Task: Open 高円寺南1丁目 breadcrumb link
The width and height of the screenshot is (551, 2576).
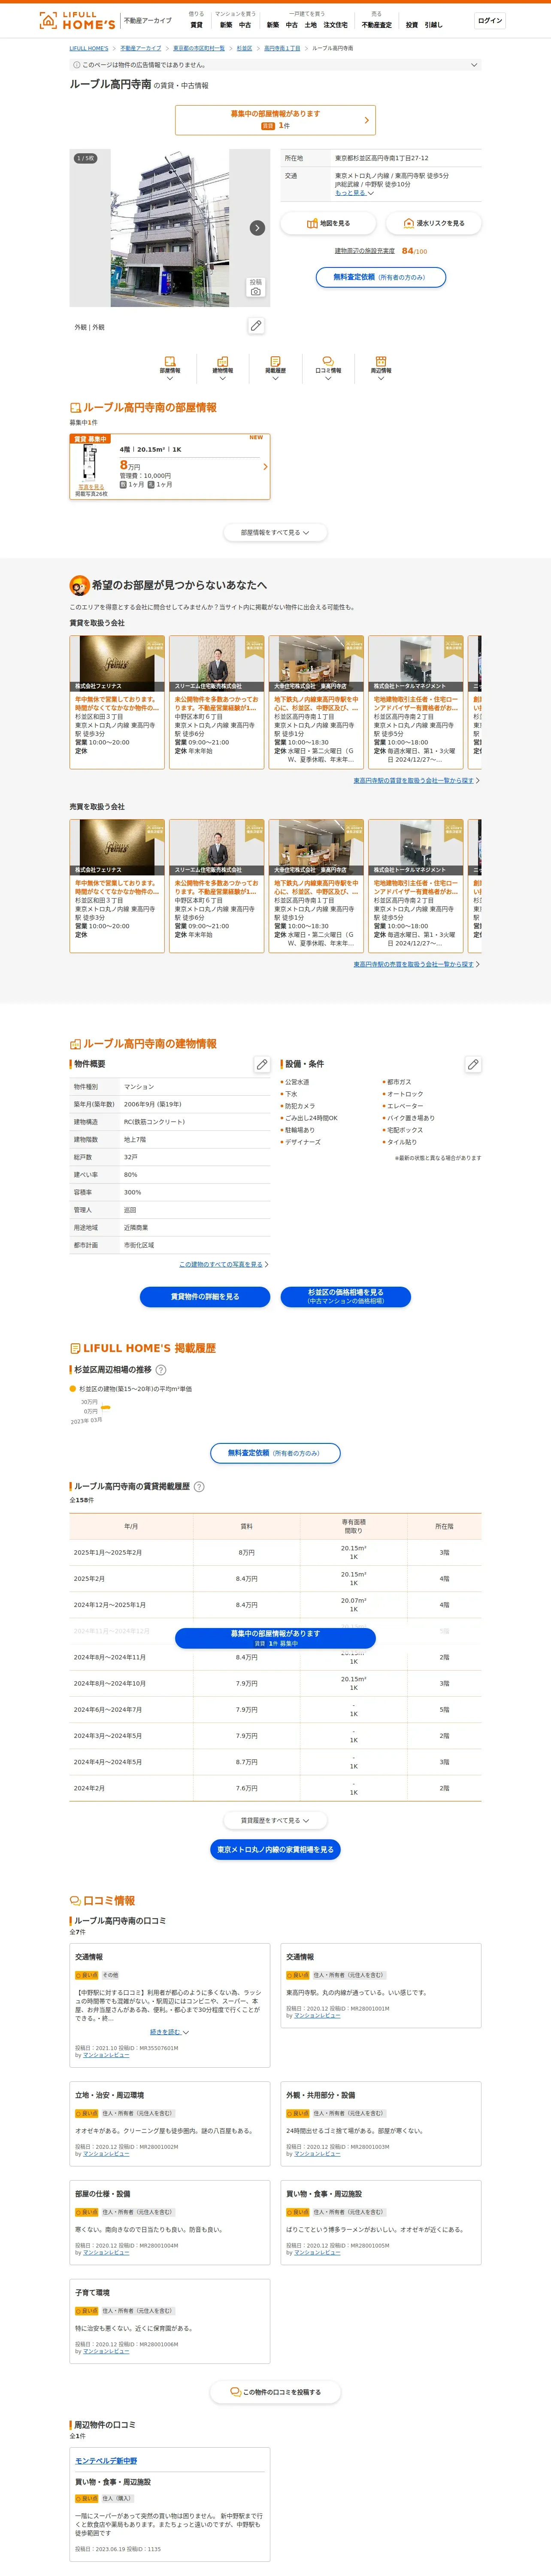Action: 282,48
